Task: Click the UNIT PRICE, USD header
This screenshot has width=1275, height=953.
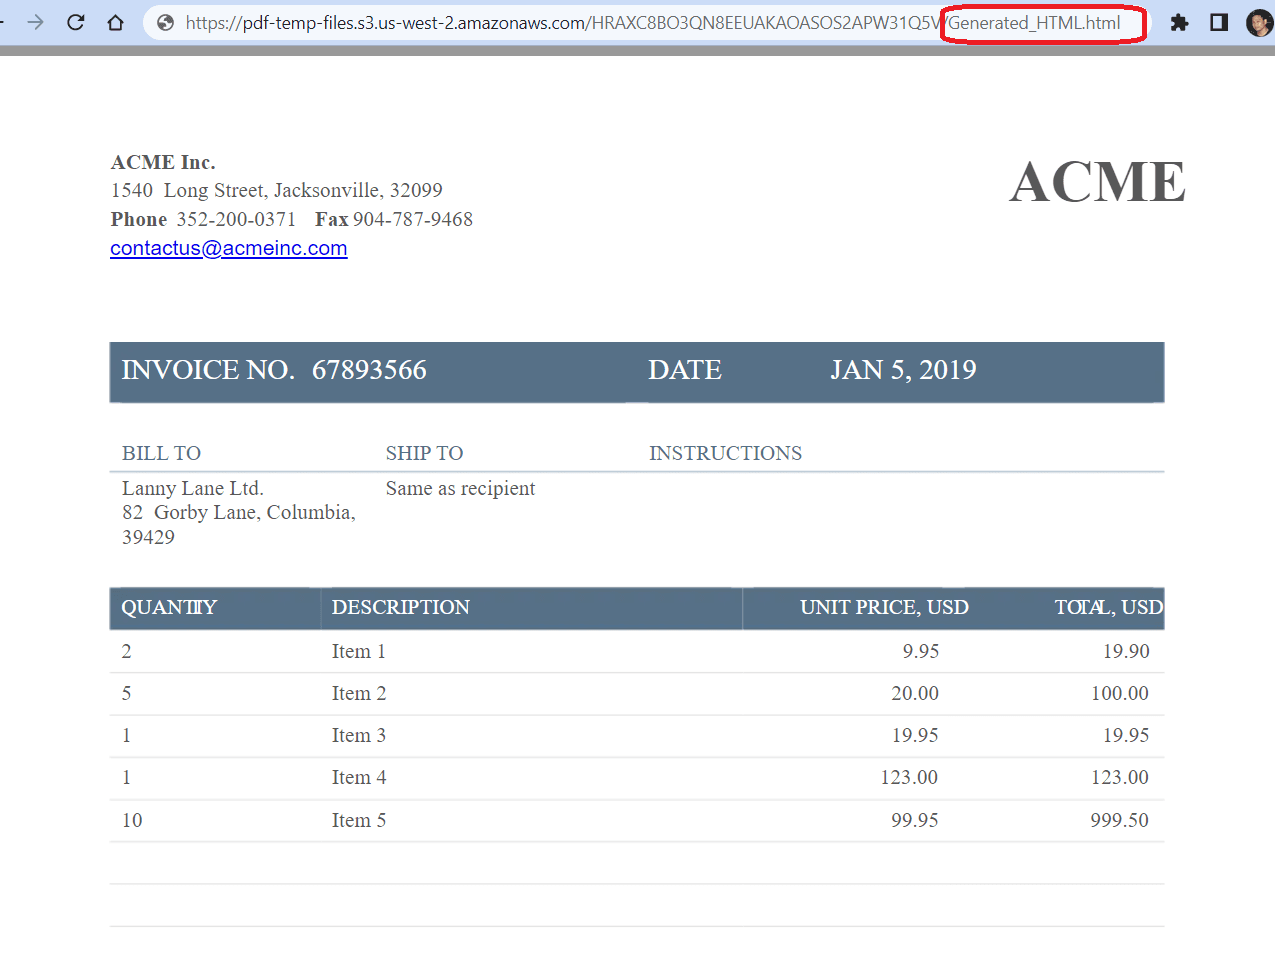Action: 884,608
